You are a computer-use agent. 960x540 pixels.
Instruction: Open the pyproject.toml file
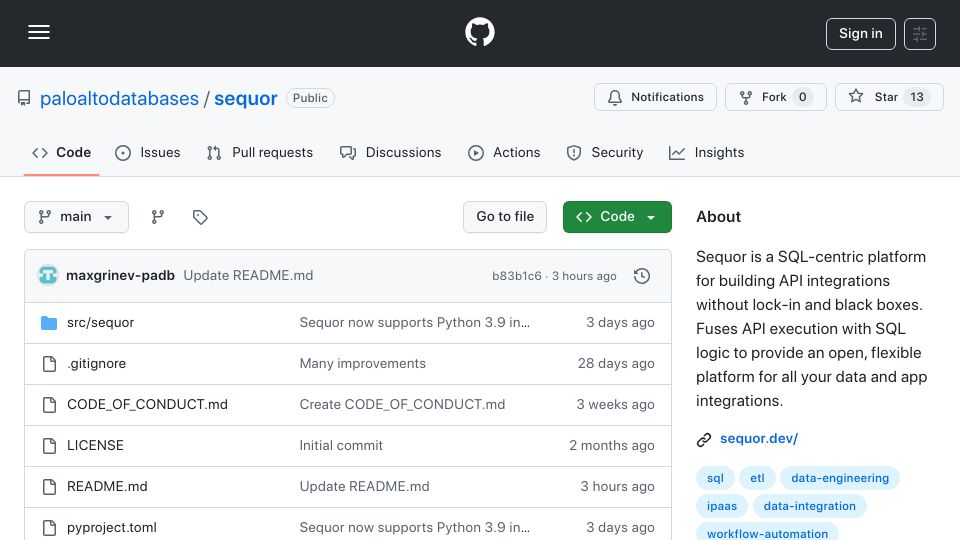(111, 528)
